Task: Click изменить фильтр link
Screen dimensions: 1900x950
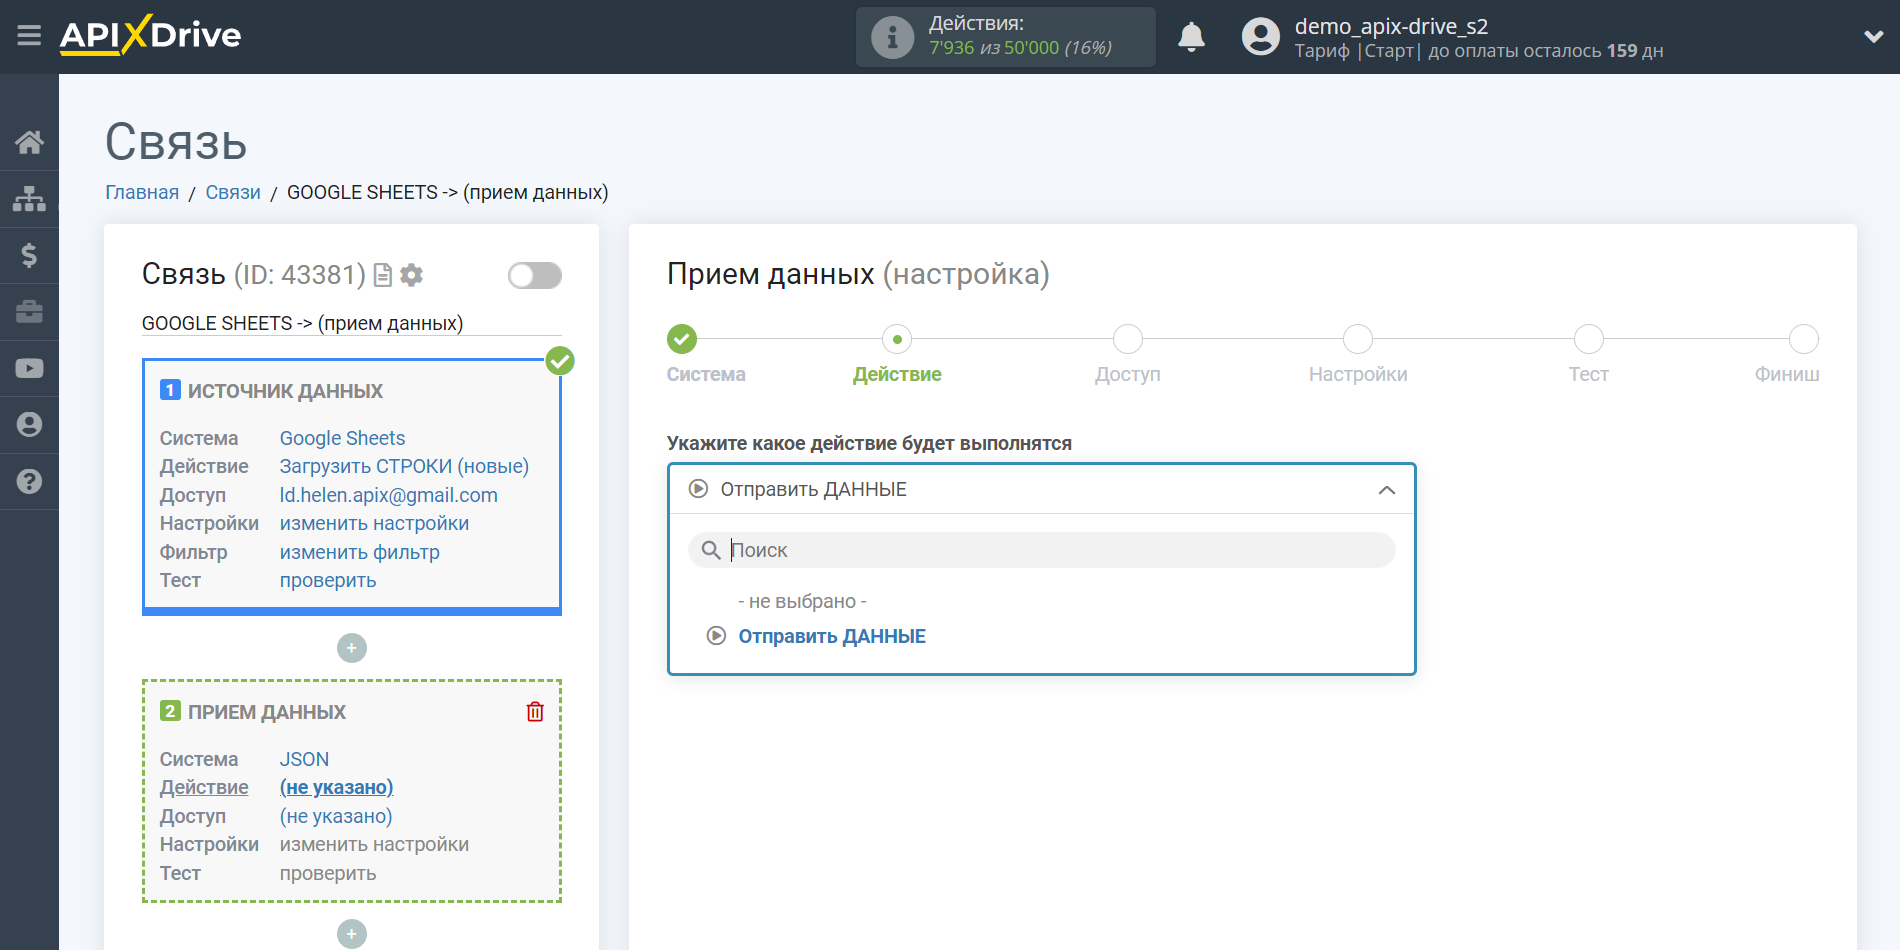Action: click(x=359, y=552)
